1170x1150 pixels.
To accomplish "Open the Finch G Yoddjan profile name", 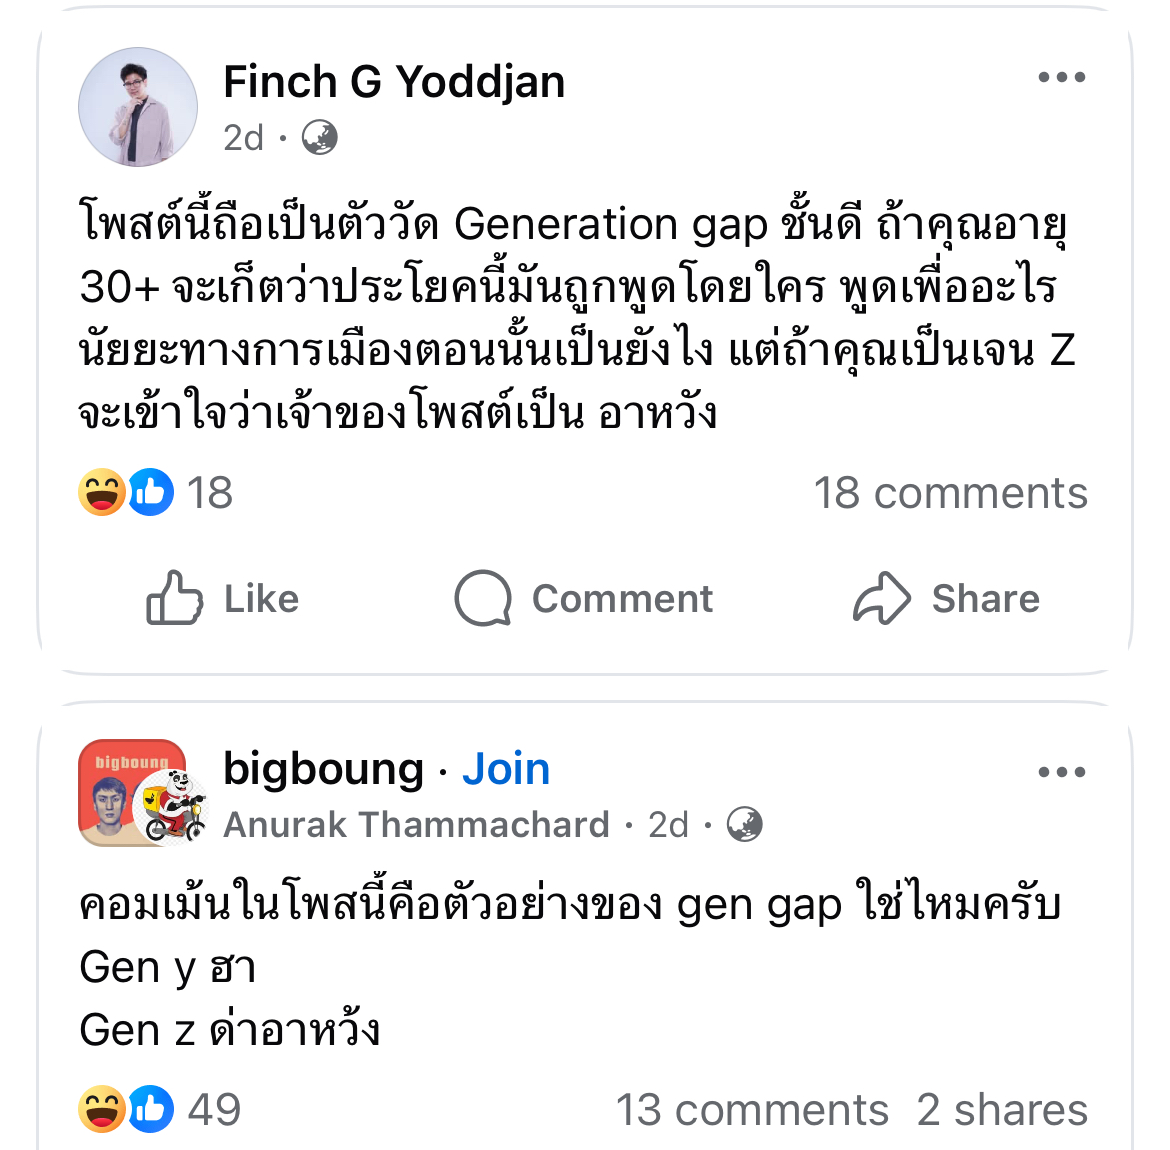I will [x=394, y=82].
